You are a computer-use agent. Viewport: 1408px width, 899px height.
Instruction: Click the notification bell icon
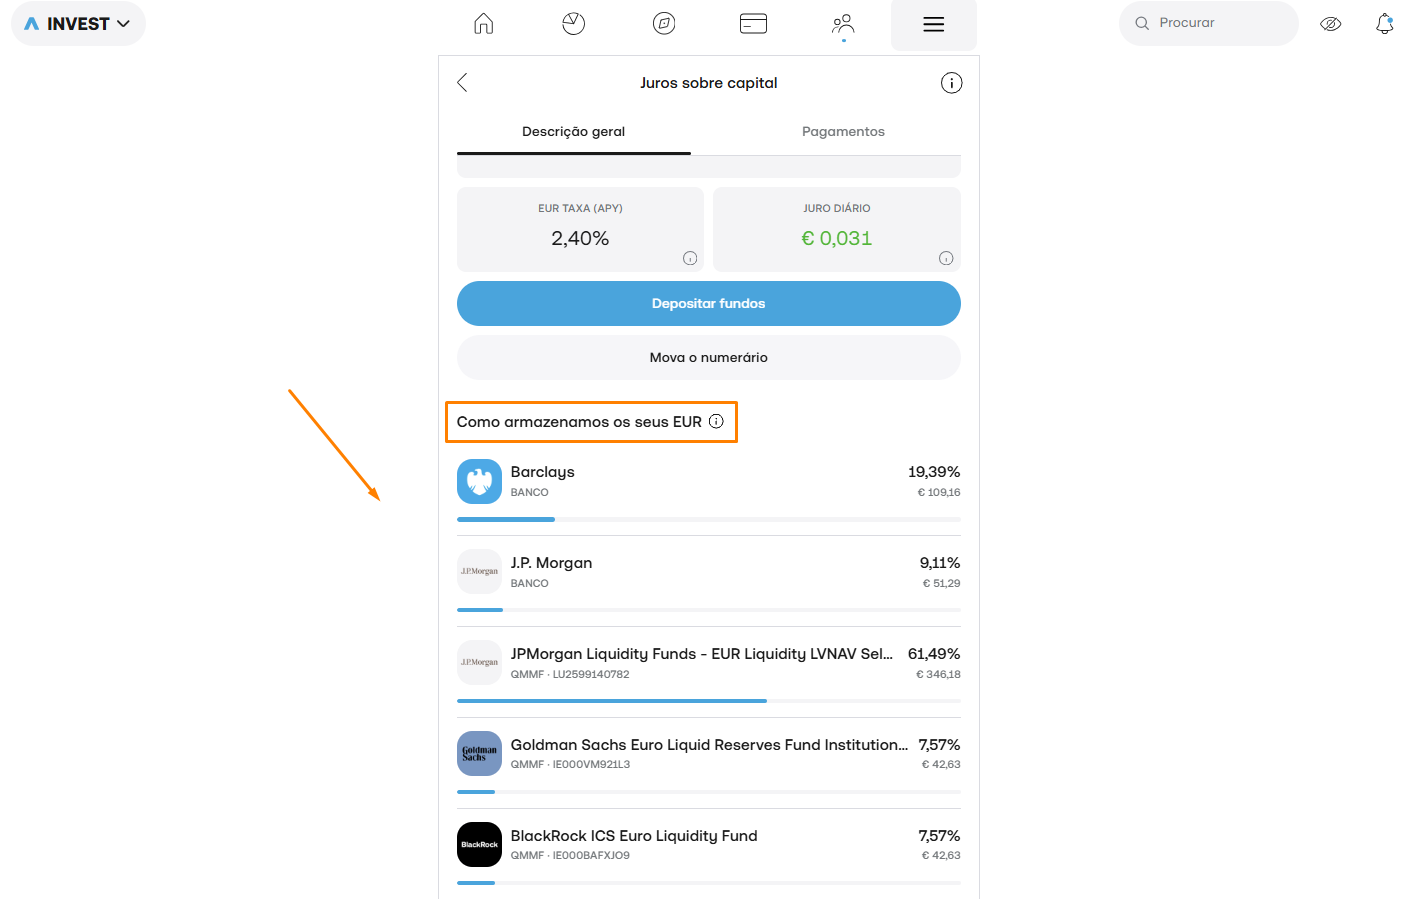(x=1385, y=23)
